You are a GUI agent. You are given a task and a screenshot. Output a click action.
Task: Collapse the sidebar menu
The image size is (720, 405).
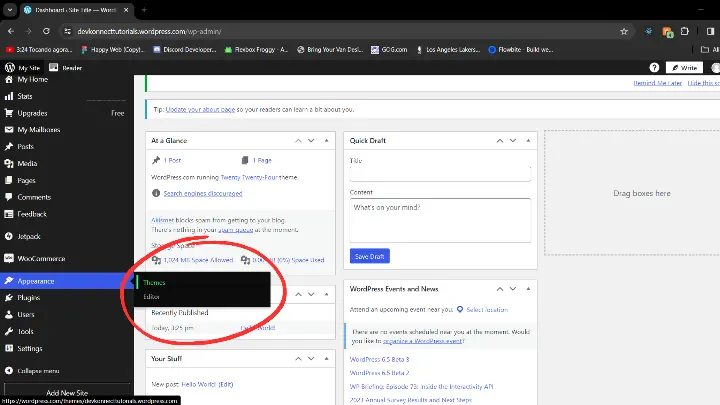click(x=32, y=371)
